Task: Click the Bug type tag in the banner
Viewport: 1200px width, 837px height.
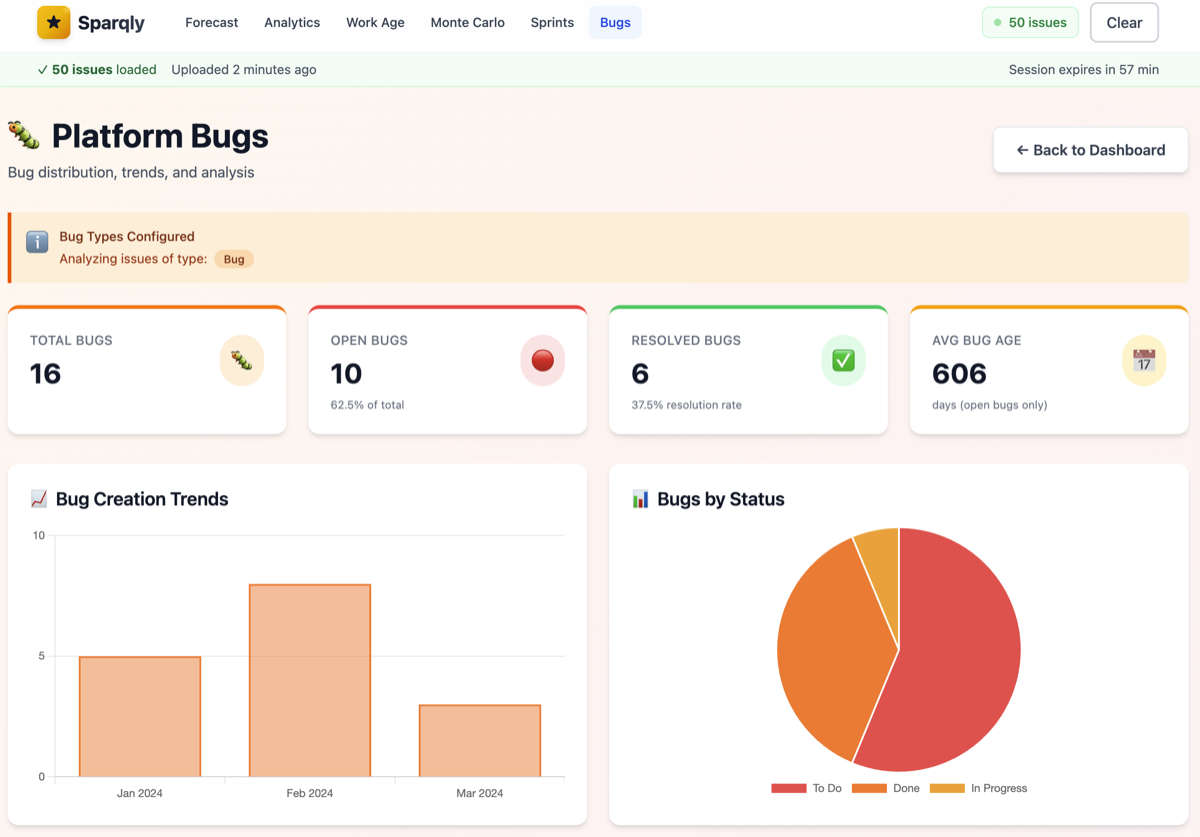Action: click(x=234, y=259)
